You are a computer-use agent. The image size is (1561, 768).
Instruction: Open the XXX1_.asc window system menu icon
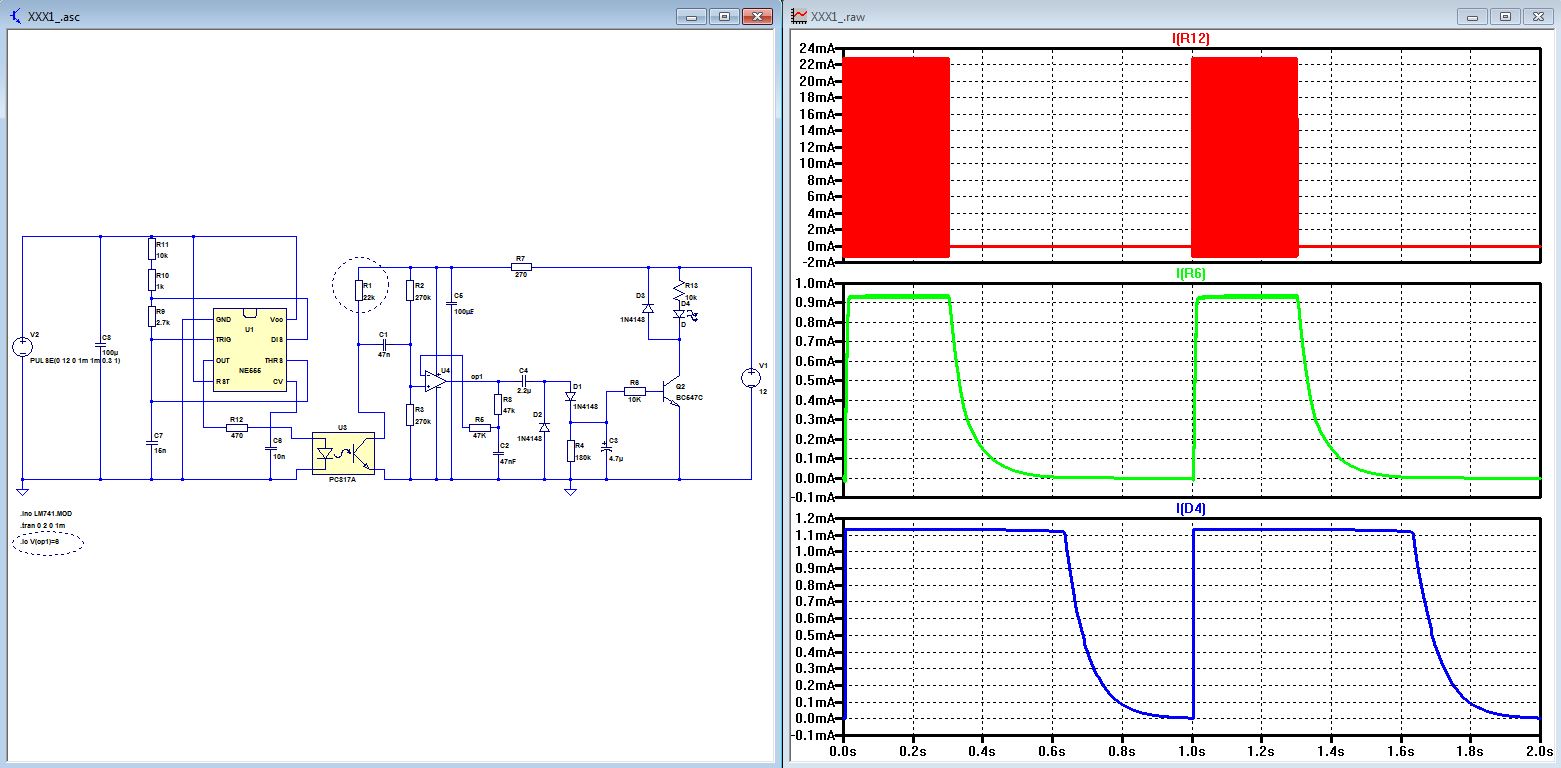click(15, 16)
